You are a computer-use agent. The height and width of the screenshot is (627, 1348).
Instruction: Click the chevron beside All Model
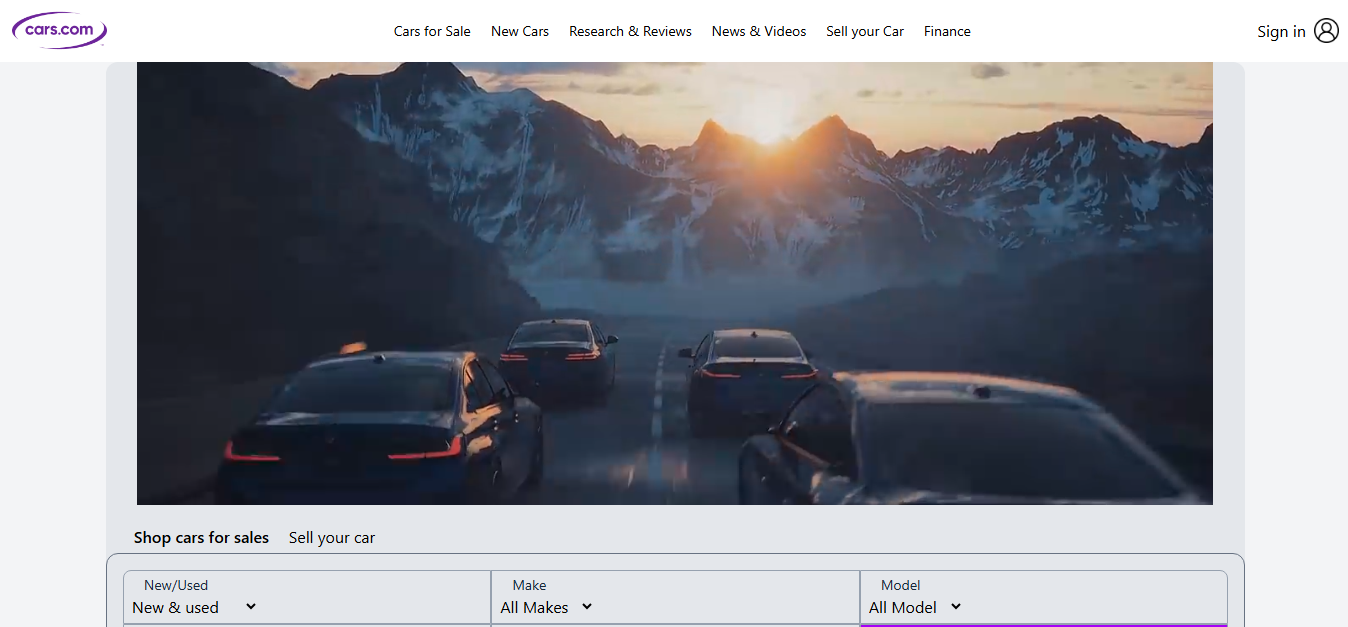point(956,607)
